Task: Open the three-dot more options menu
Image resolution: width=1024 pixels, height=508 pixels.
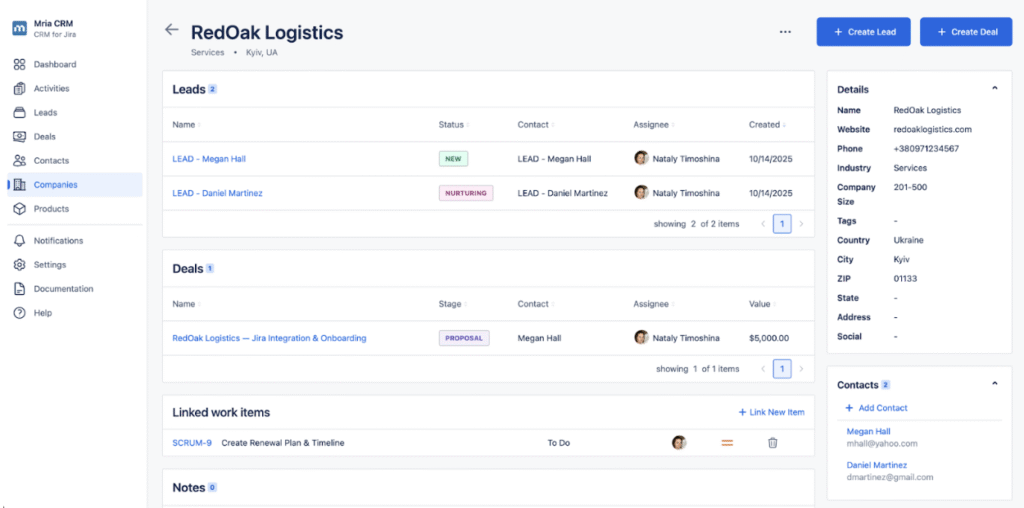Action: pyautogui.click(x=785, y=31)
